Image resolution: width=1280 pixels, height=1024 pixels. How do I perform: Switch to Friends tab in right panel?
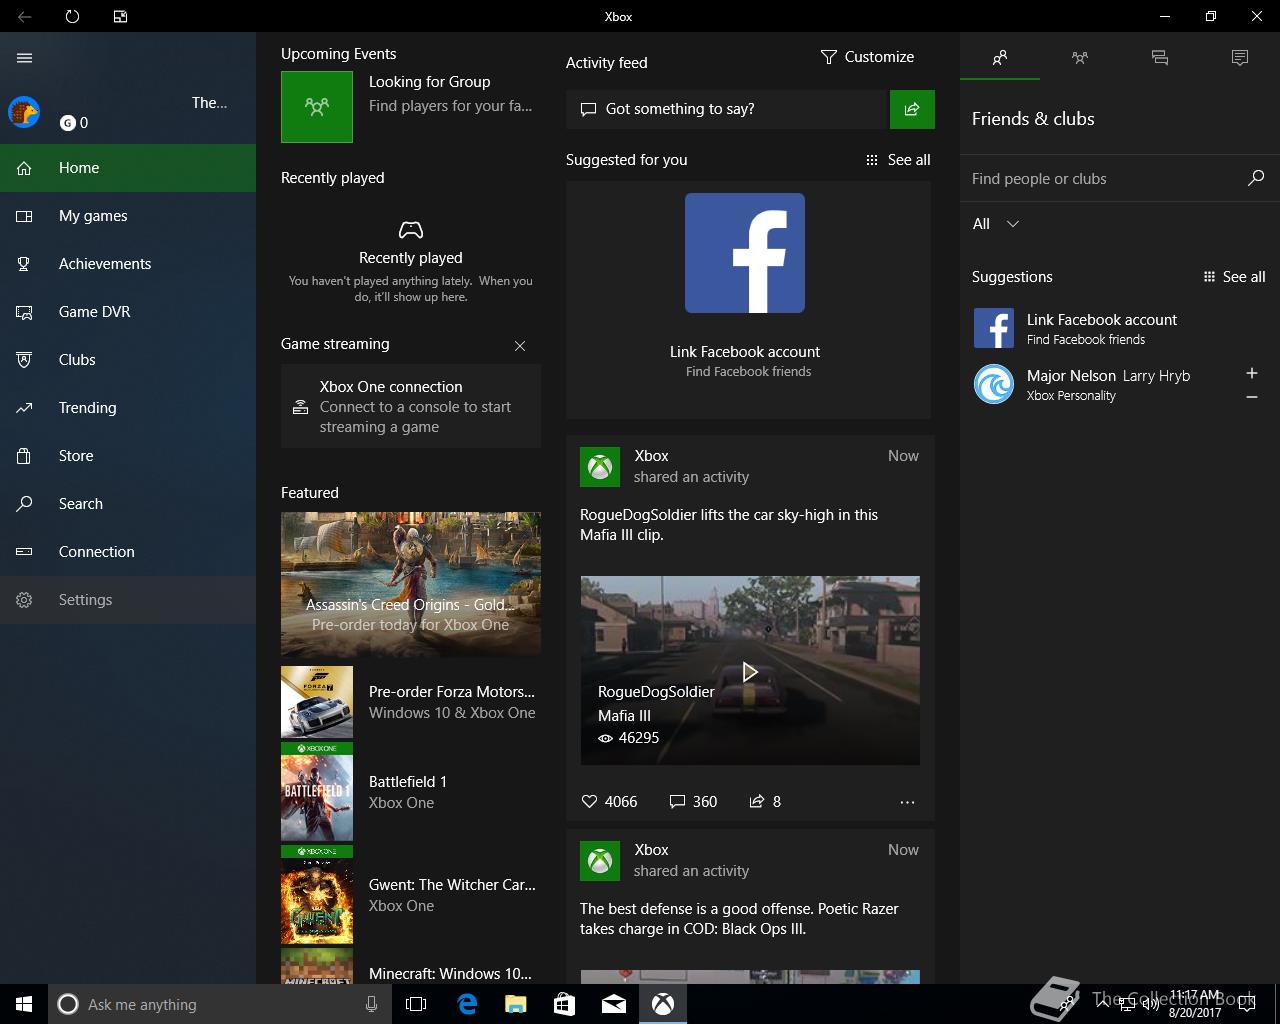tap(1000, 58)
